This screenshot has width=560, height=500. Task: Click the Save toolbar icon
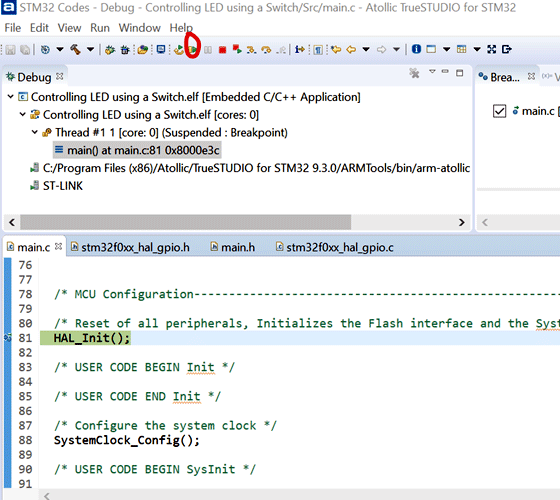click(x=10, y=49)
